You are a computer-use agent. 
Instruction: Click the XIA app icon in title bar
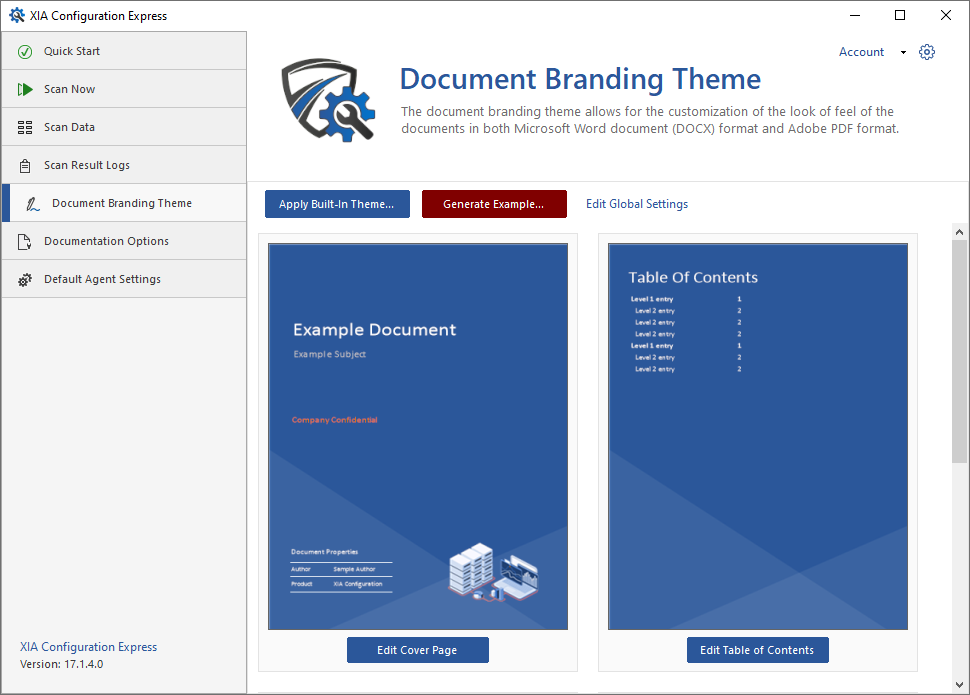[17, 15]
